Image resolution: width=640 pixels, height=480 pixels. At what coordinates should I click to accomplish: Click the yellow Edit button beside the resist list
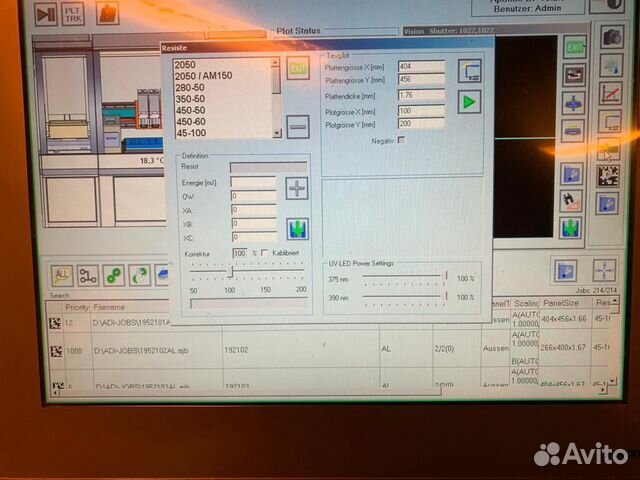coord(298,68)
